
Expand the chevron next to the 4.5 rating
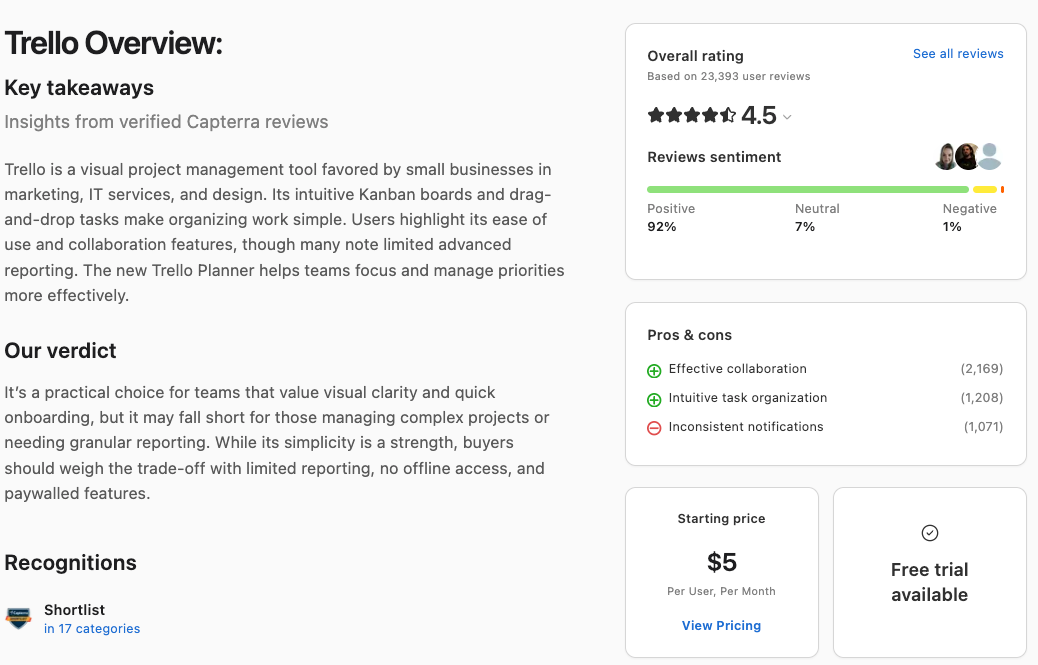click(788, 117)
